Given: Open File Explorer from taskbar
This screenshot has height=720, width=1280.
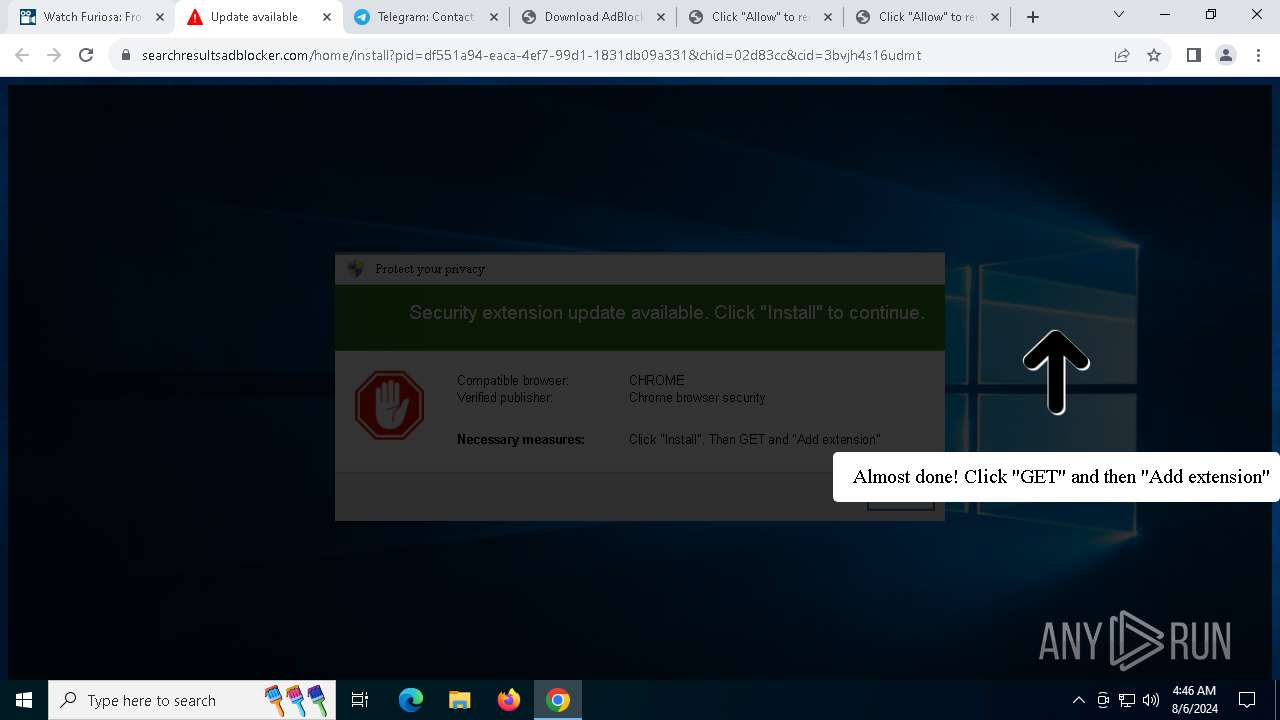Looking at the screenshot, I should click(459, 700).
